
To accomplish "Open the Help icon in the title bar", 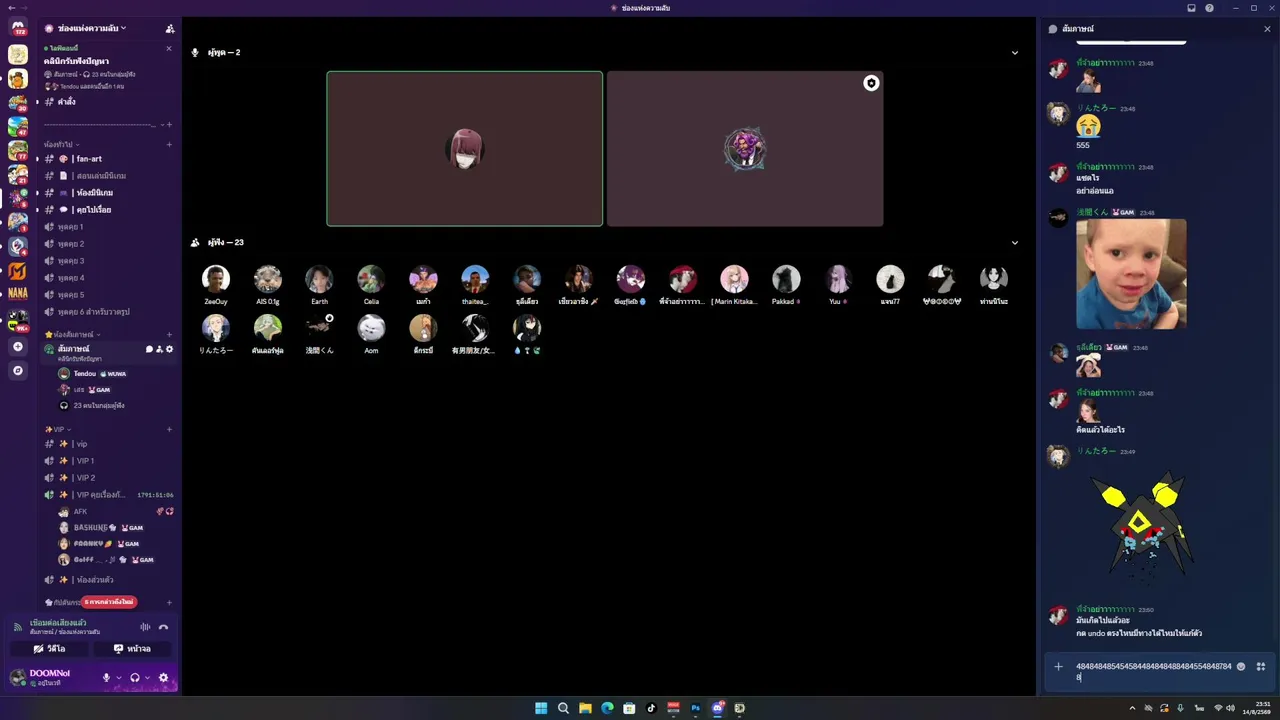I will [1210, 8].
